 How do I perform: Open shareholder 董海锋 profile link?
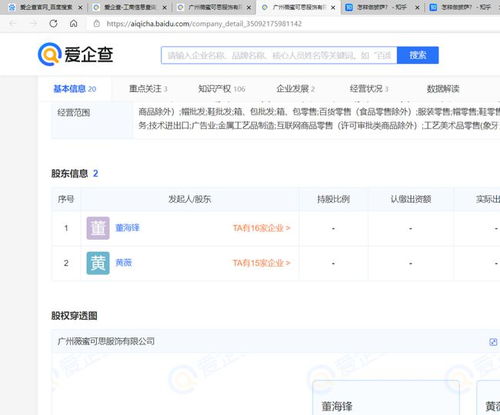pos(127,228)
